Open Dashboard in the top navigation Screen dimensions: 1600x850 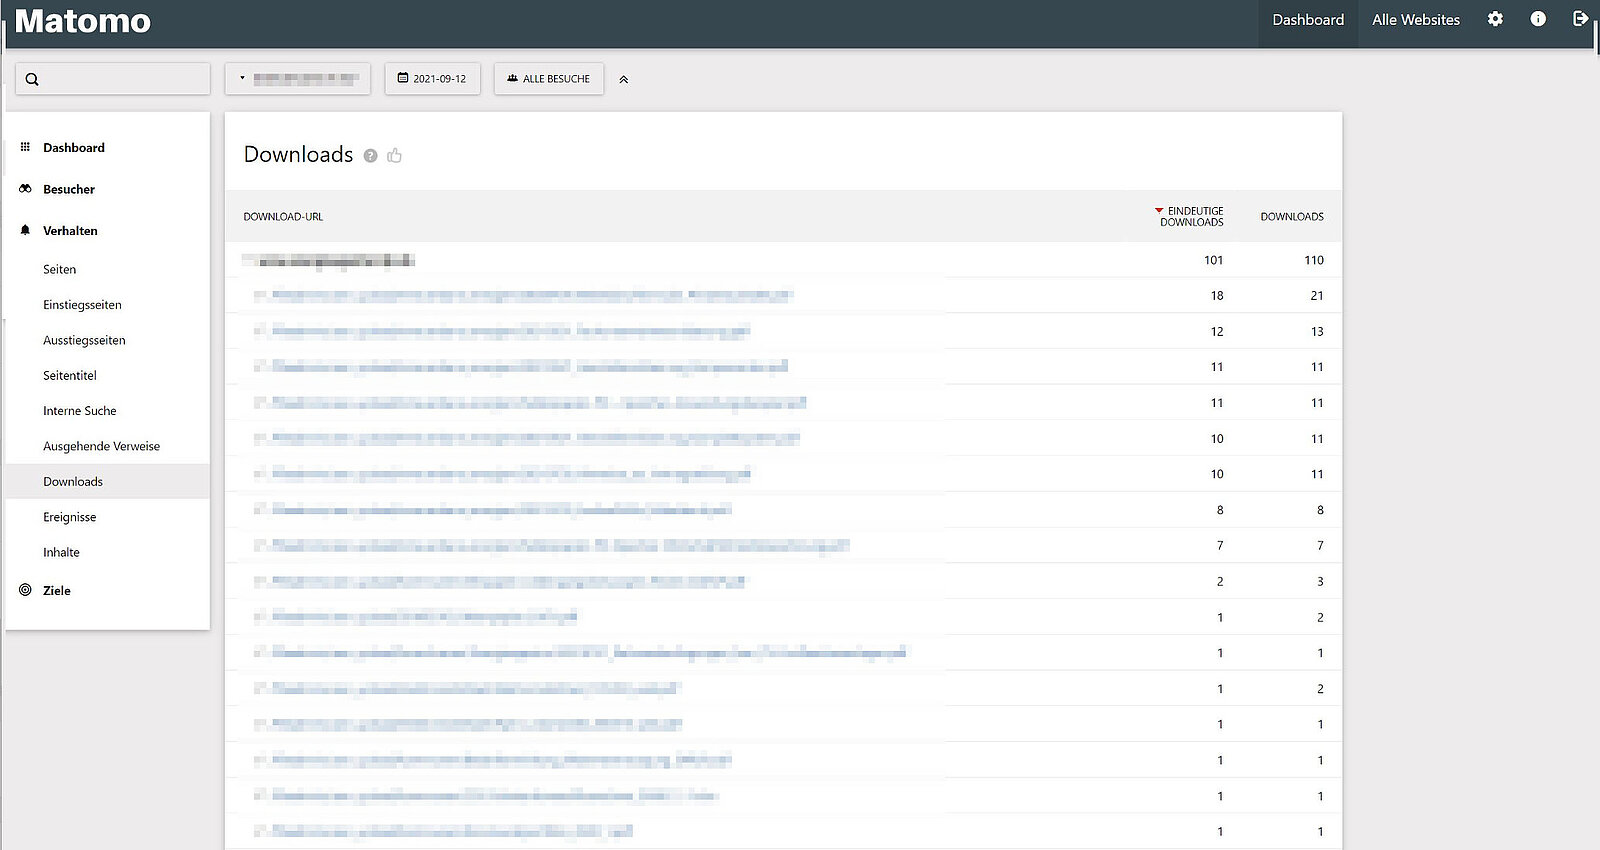click(x=1307, y=20)
